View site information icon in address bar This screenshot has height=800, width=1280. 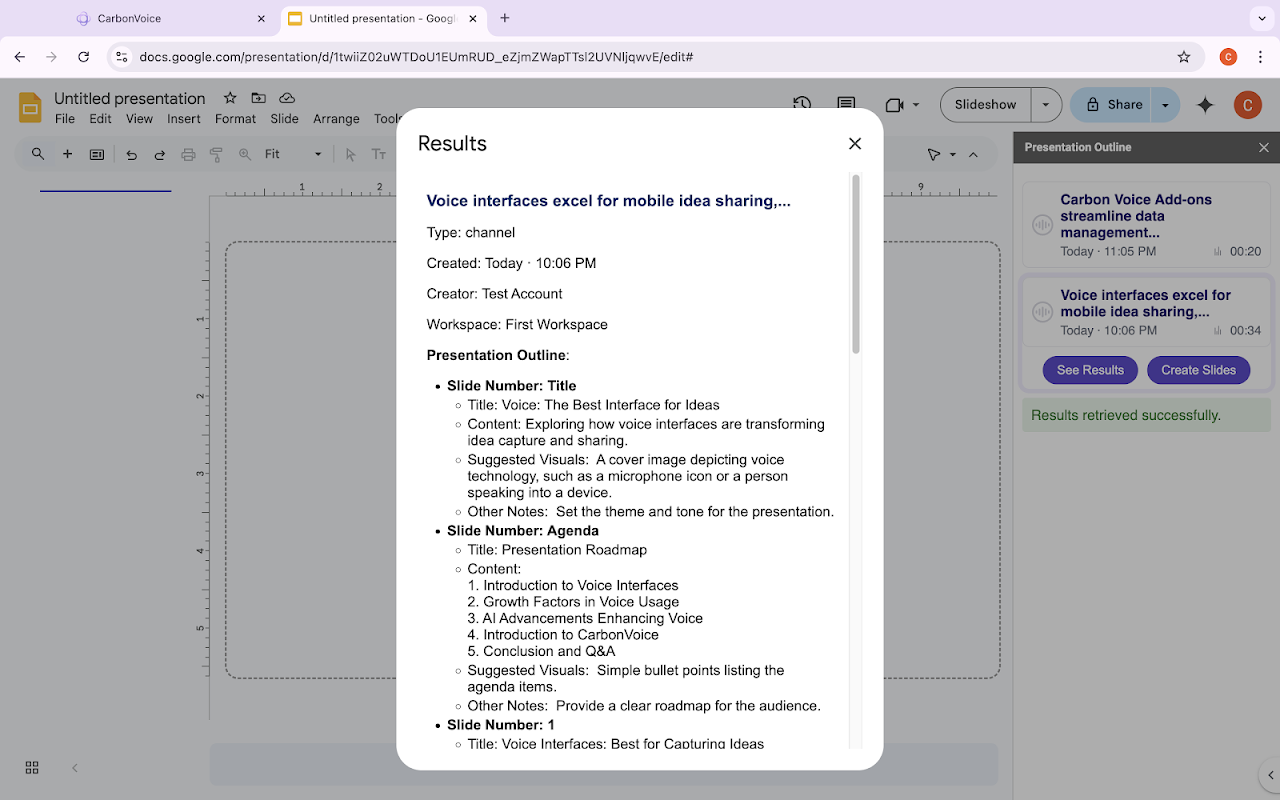(122, 57)
